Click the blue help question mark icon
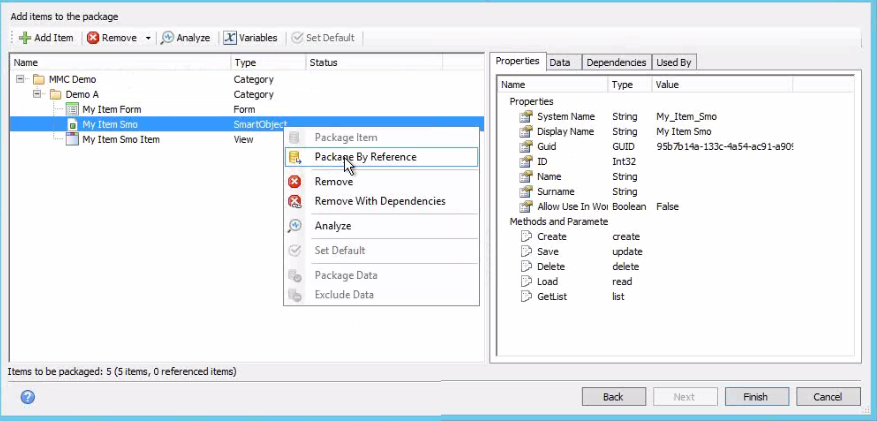Screen dimensions: 877x421 28,397
